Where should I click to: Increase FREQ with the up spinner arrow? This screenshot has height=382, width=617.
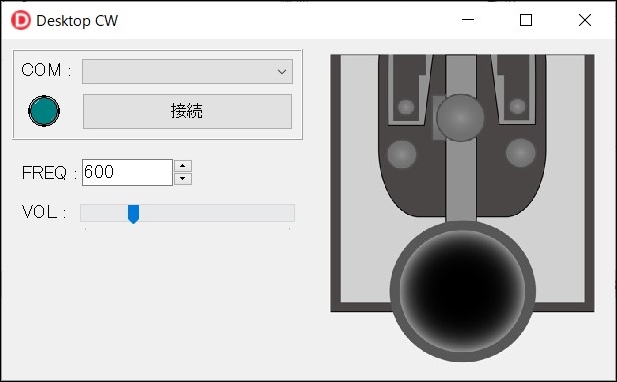click(x=183, y=166)
